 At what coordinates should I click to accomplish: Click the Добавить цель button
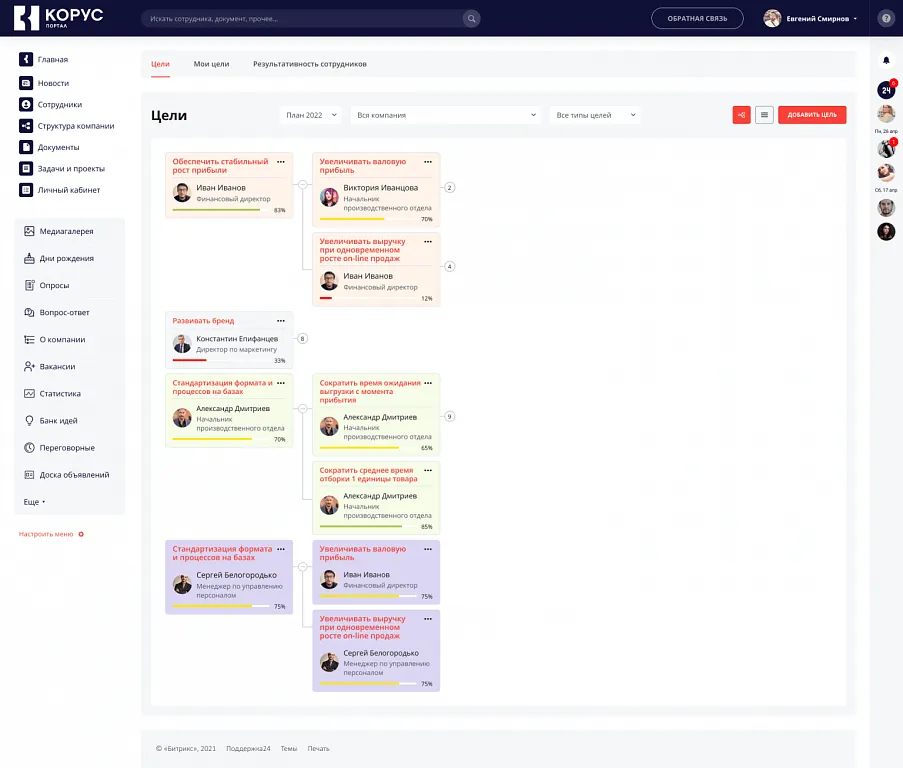(x=812, y=115)
